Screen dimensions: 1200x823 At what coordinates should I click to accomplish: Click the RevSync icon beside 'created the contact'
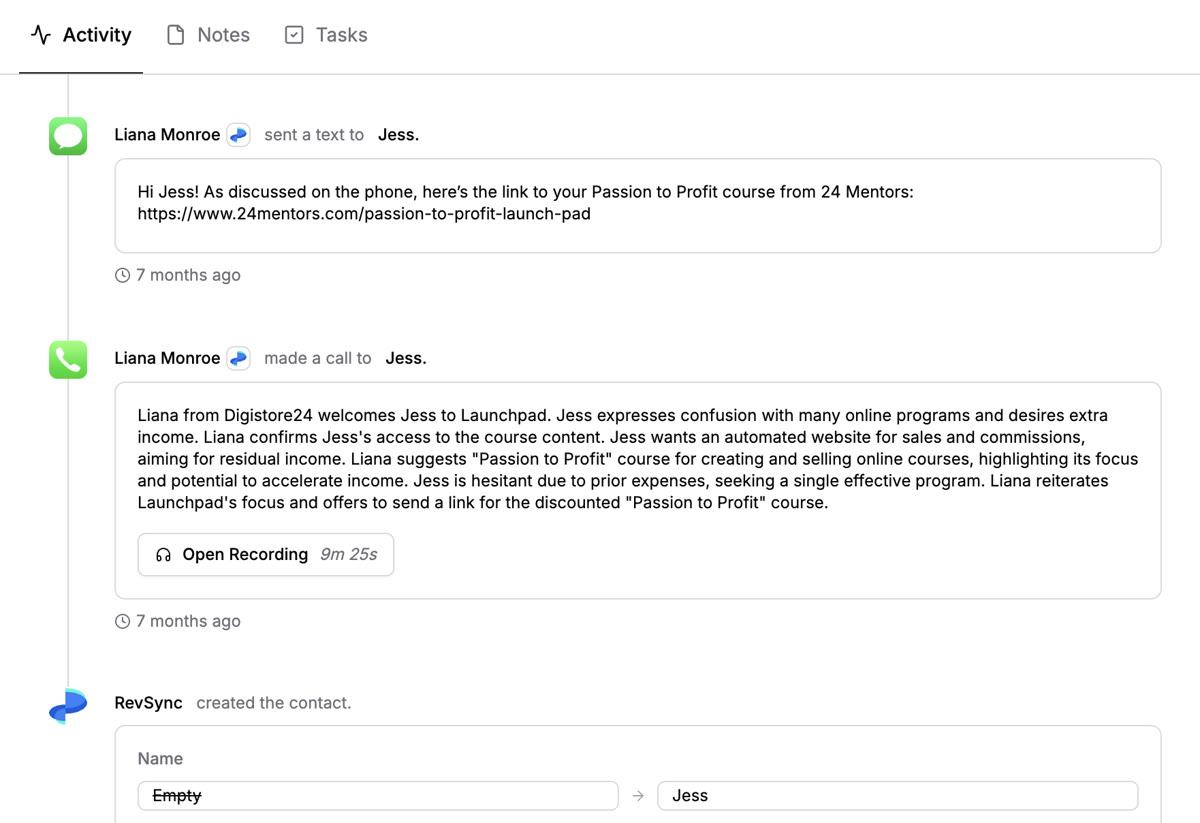[x=66, y=704]
